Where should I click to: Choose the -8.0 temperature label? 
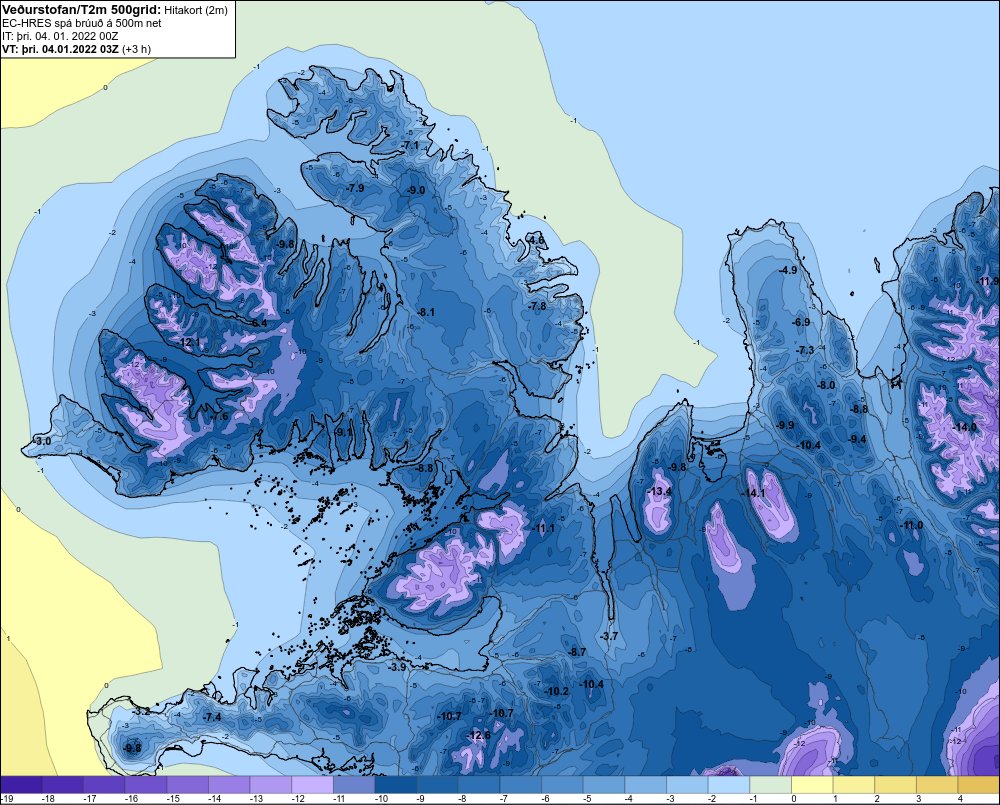coord(826,385)
